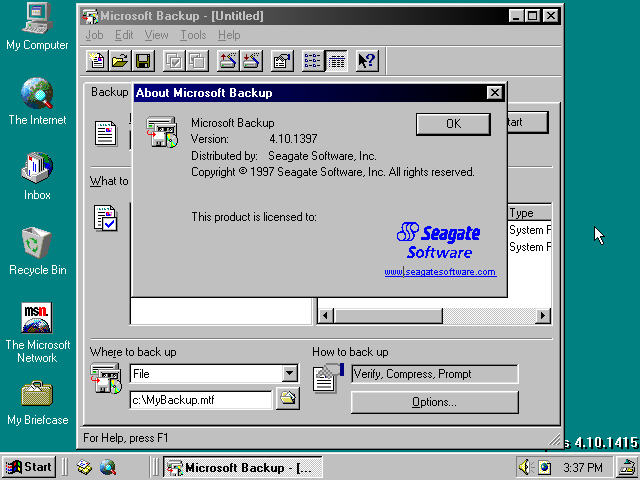640x480 pixels.
Task: Click the c:\MyBackup.mtf path field
Action: (201, 400)
